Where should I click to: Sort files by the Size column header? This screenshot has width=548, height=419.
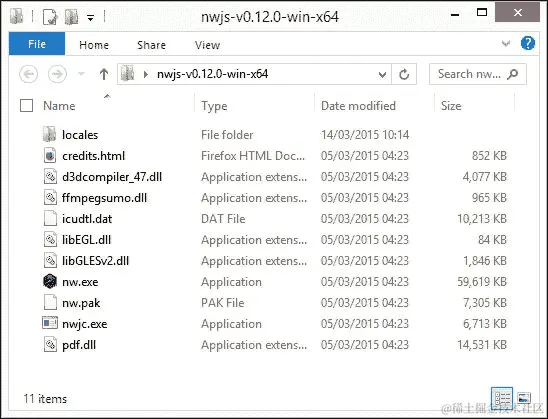point(451,106)
